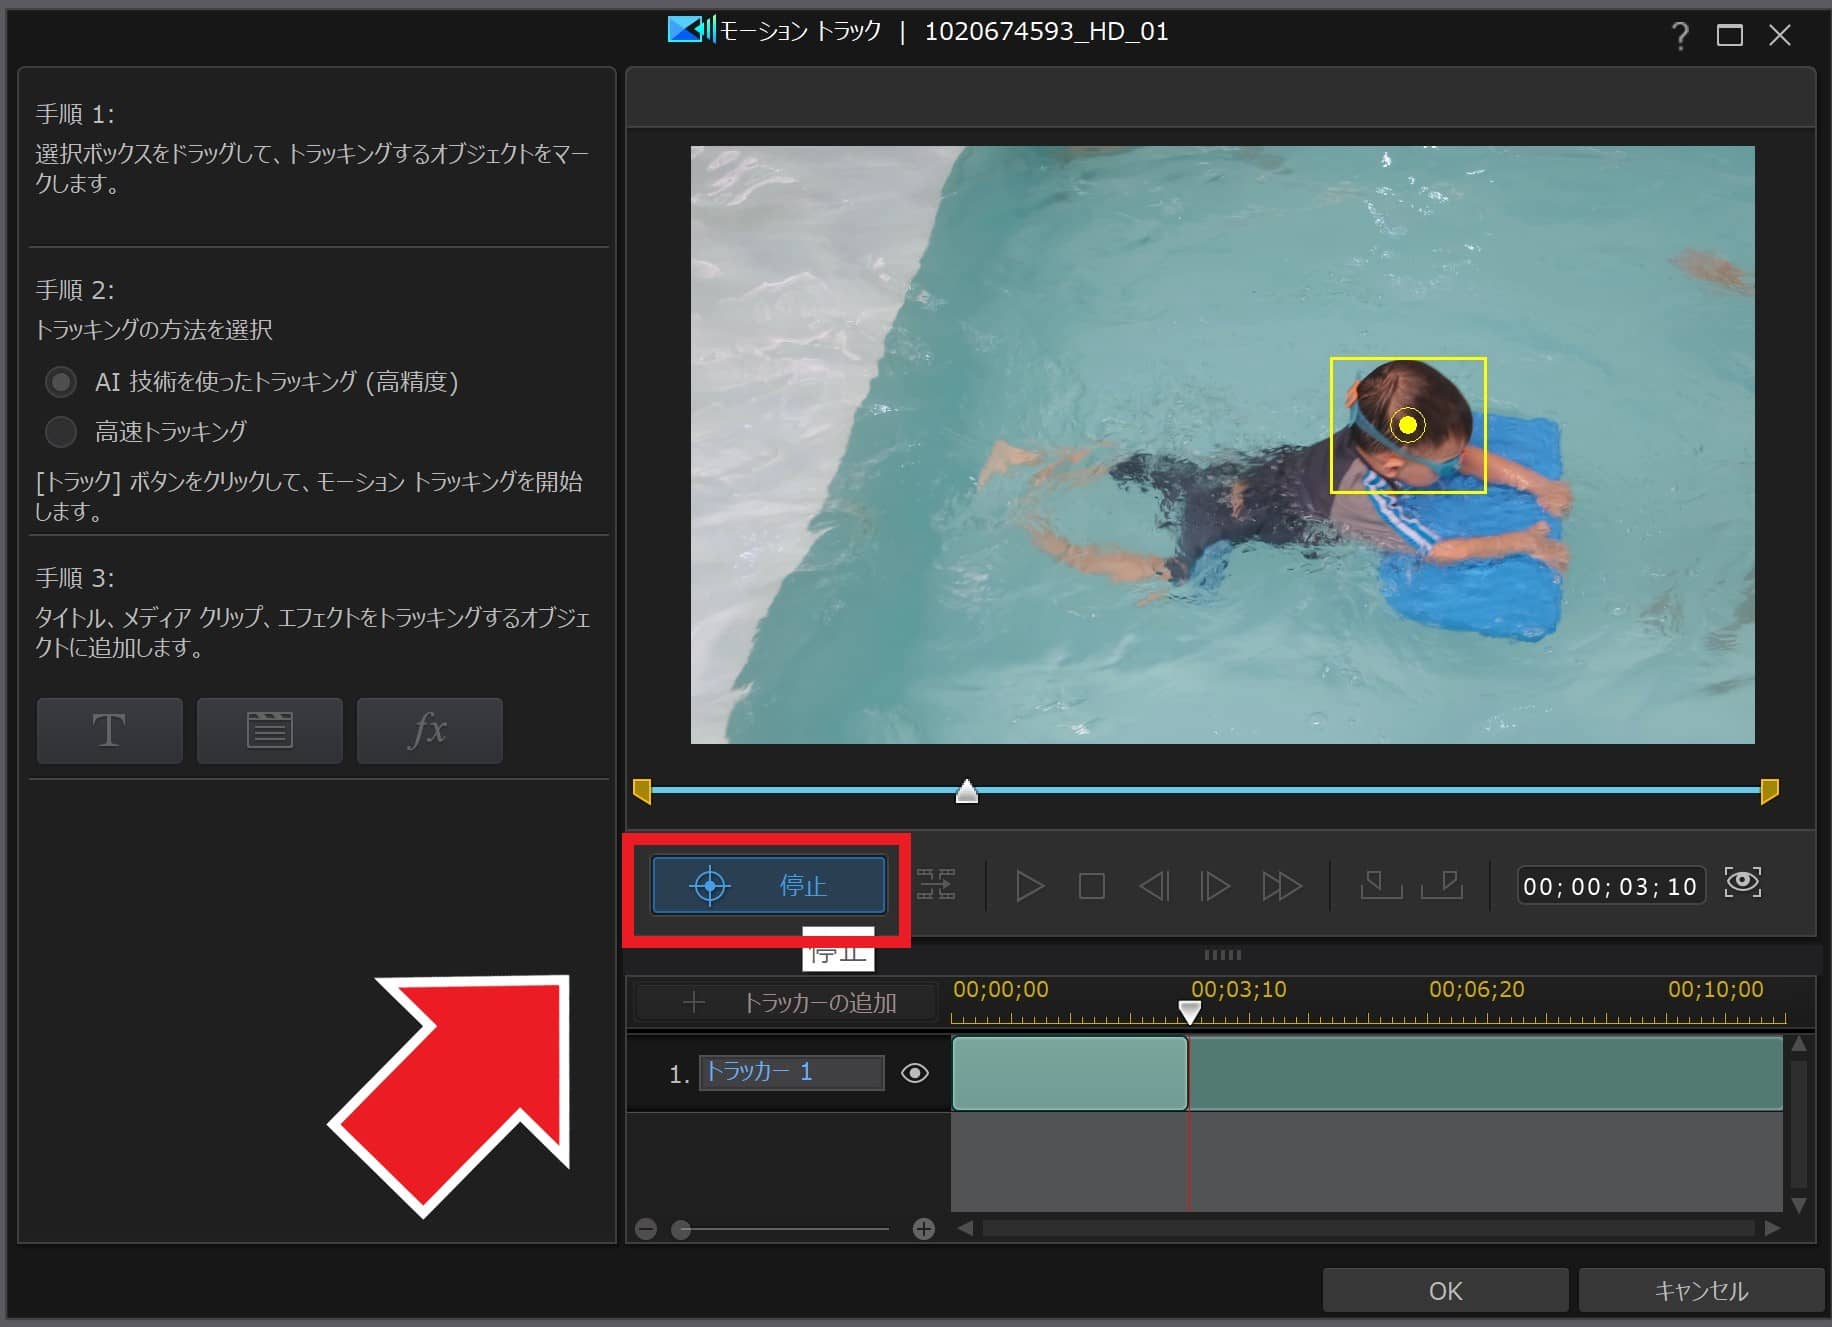Click the 手順 2: heading

point(75,290)
